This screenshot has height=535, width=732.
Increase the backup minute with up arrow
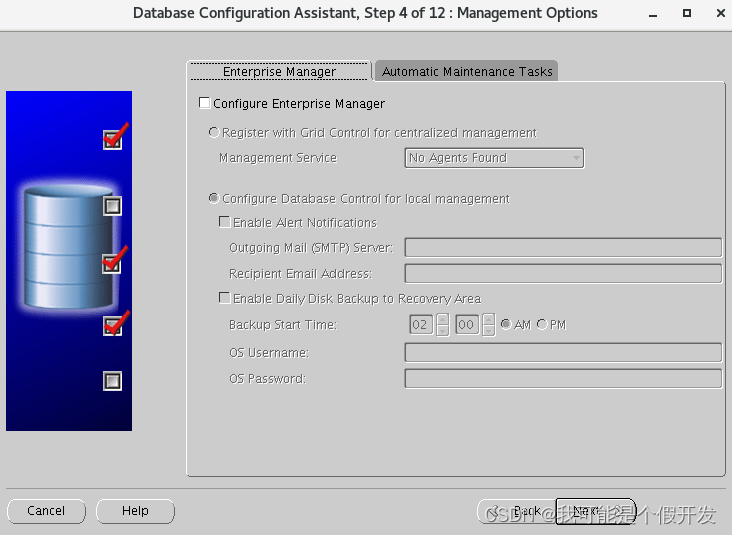(489, 319)
